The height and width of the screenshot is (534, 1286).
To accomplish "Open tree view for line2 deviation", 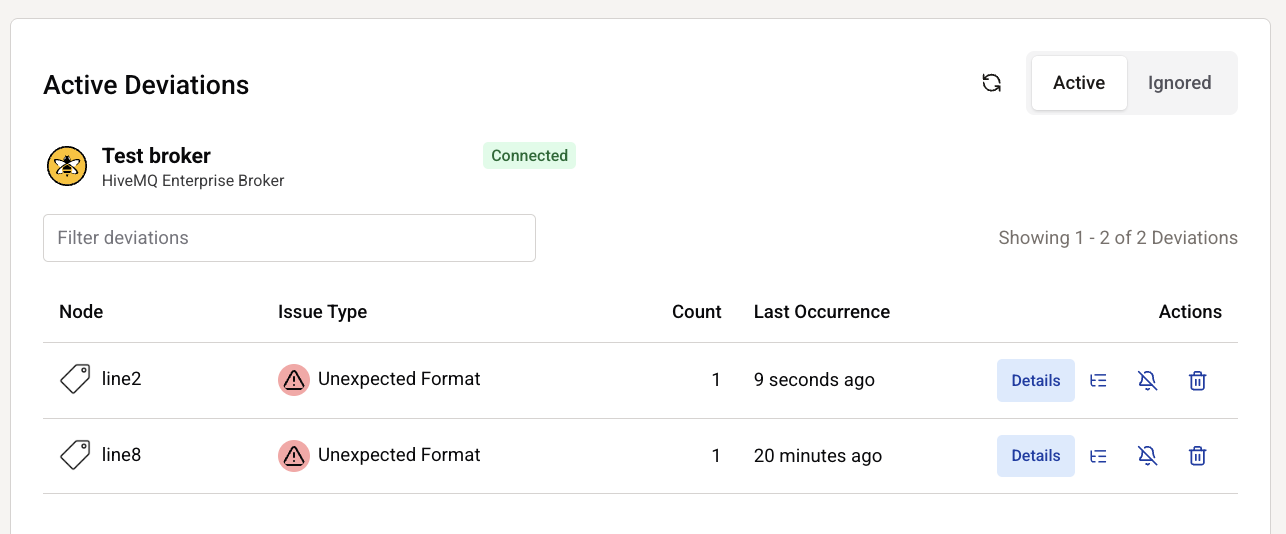I will point(1098,380).
